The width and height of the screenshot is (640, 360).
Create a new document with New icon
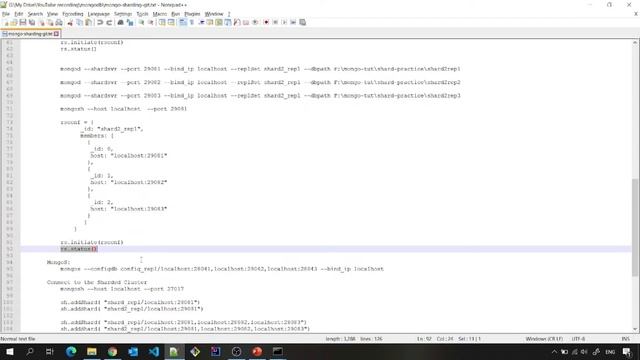[6, 22]
